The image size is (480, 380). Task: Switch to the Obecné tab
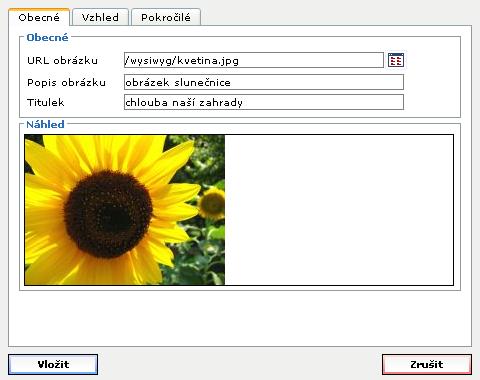click(x=39, y=17)
